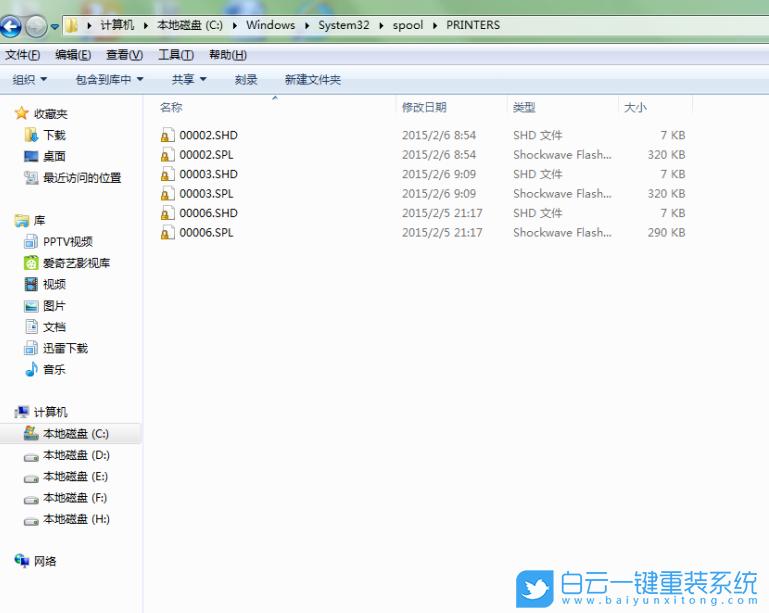This screenshot has height=613, width=769.
Task: Click the Back navigation arrow button
Action: pos(11,27)
